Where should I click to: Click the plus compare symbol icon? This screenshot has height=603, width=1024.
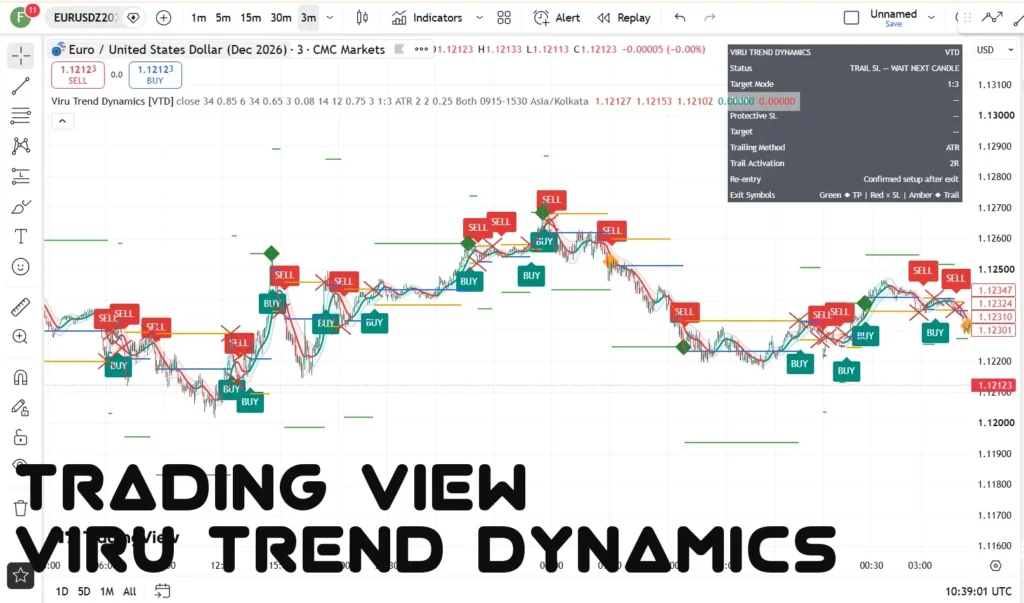163,18
